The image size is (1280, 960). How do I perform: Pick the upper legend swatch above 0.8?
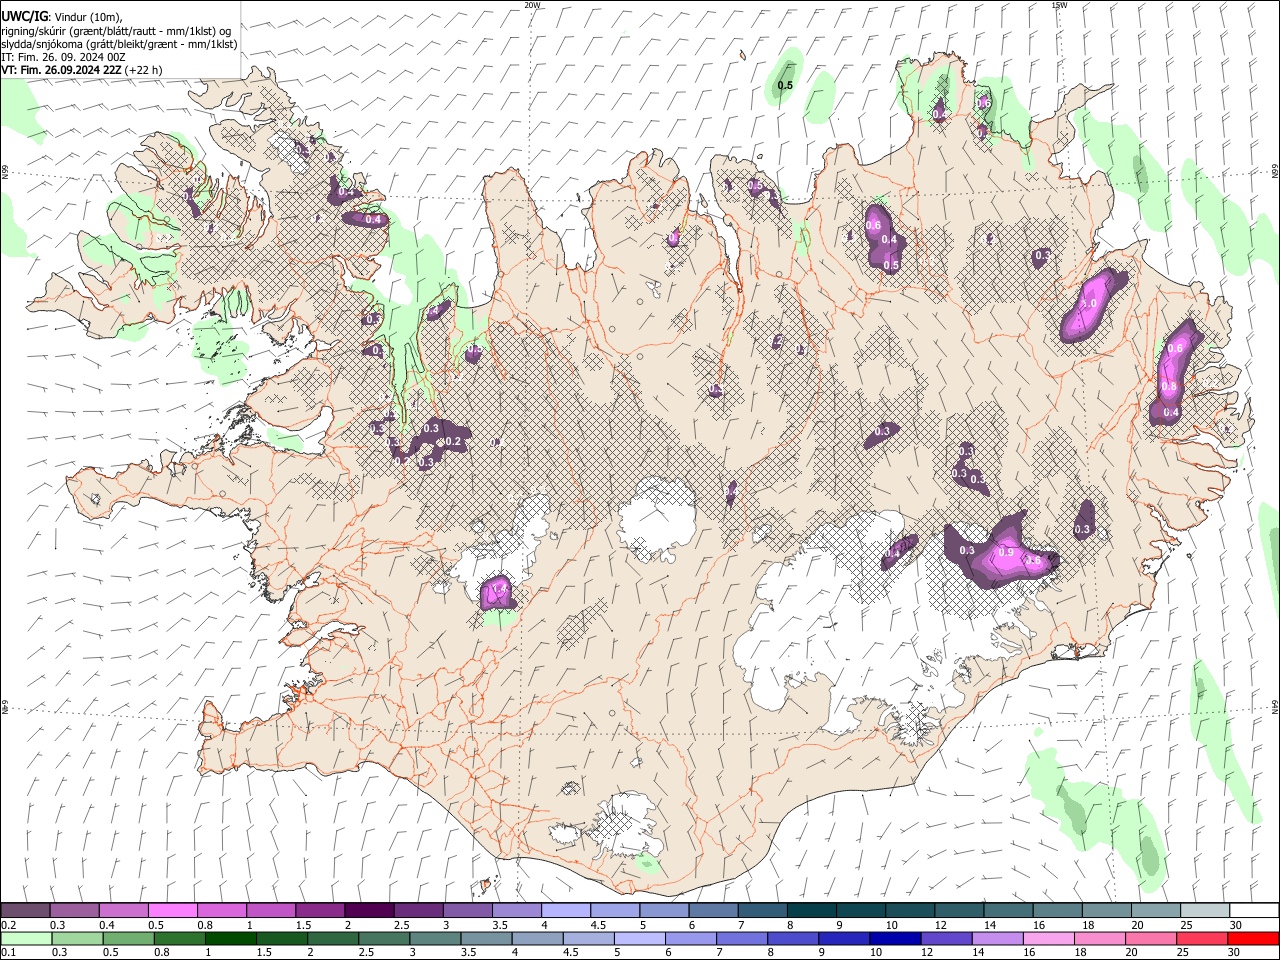tap(222, 911)
